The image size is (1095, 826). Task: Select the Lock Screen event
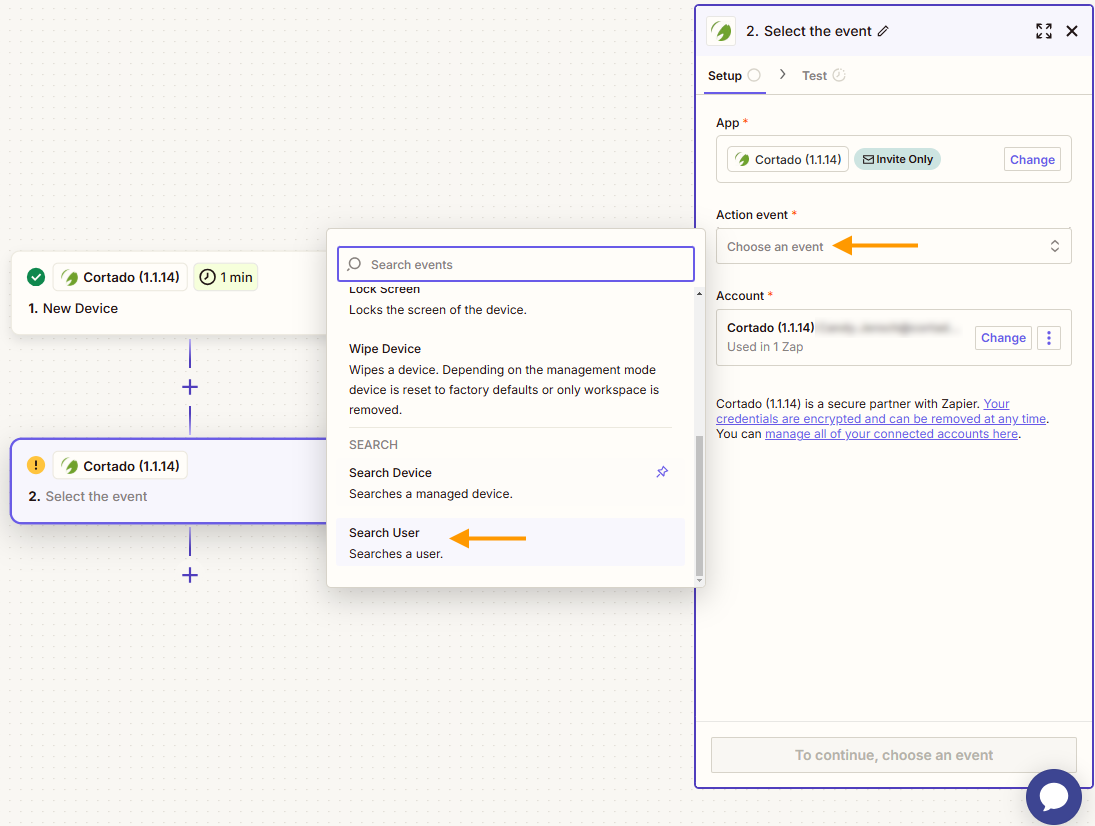[510, 300]
